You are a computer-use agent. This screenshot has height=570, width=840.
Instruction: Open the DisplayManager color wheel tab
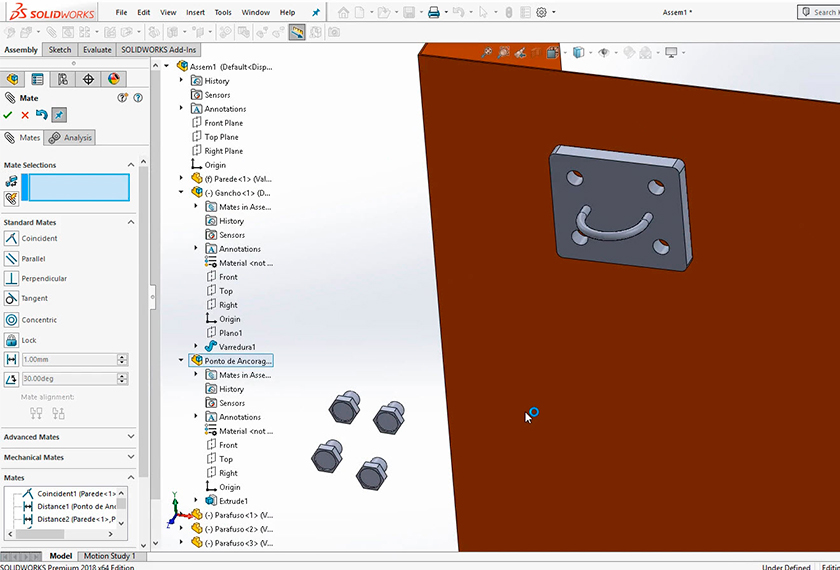coord(113,79)
